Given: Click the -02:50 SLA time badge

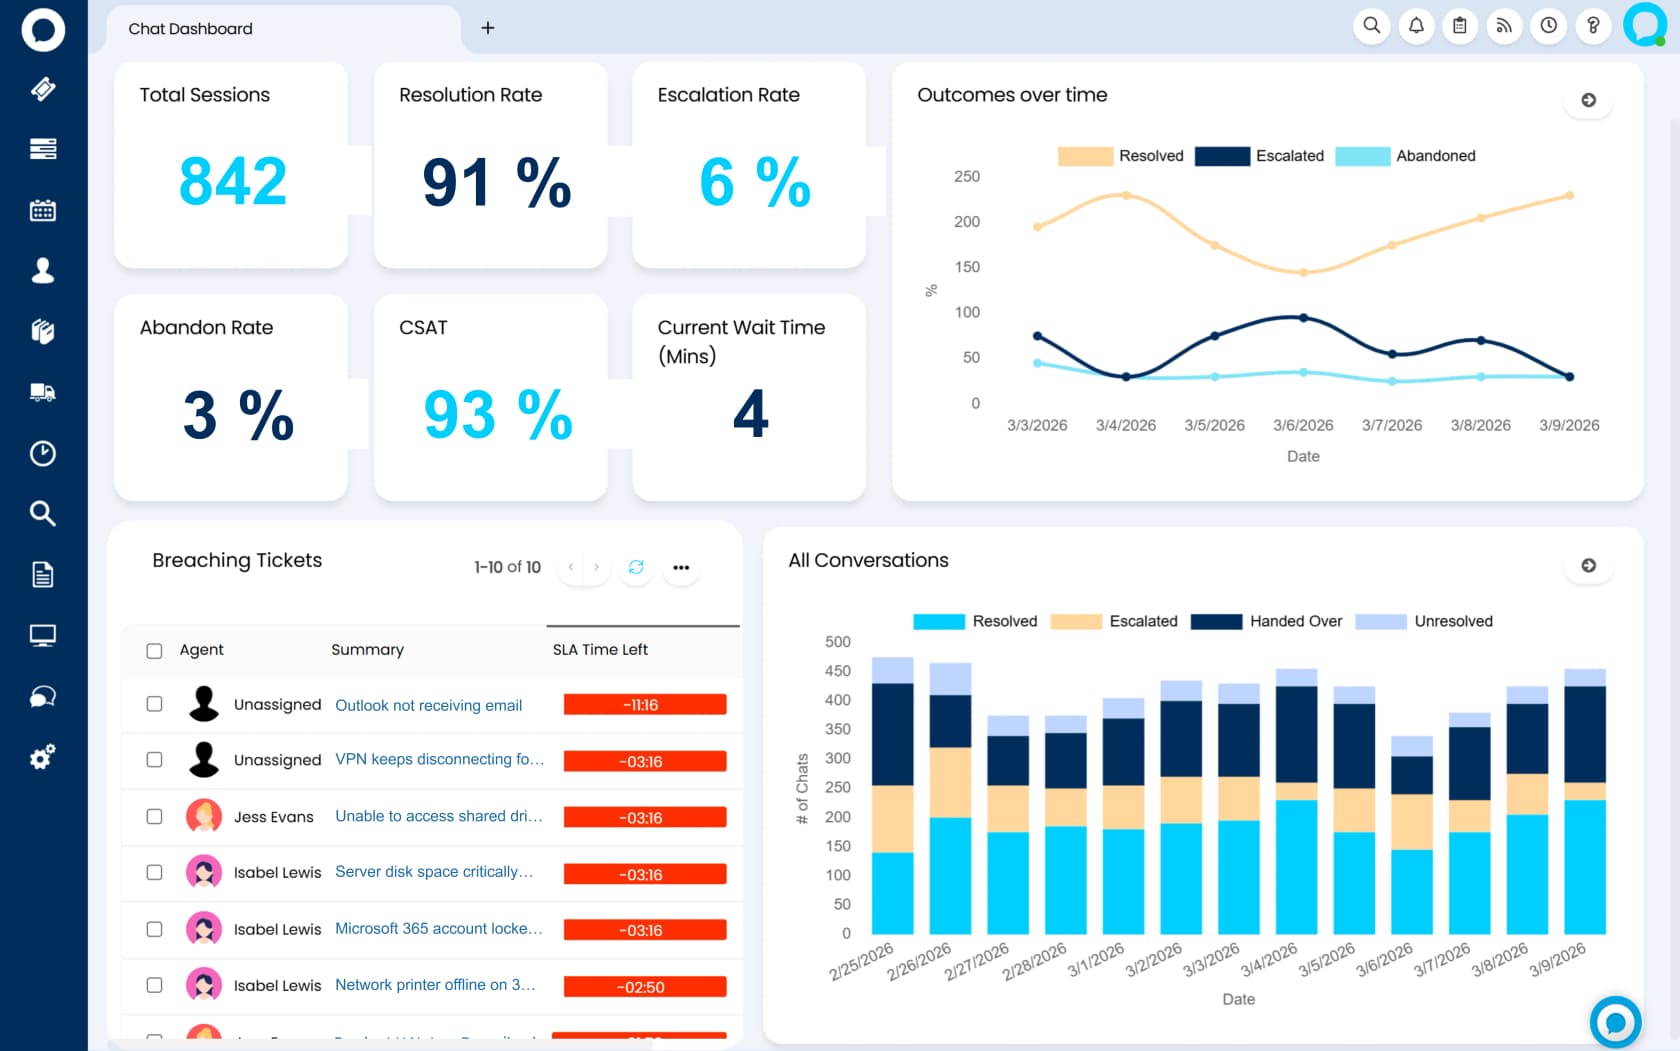Looking at the screenshot, I should click(645, 987).
